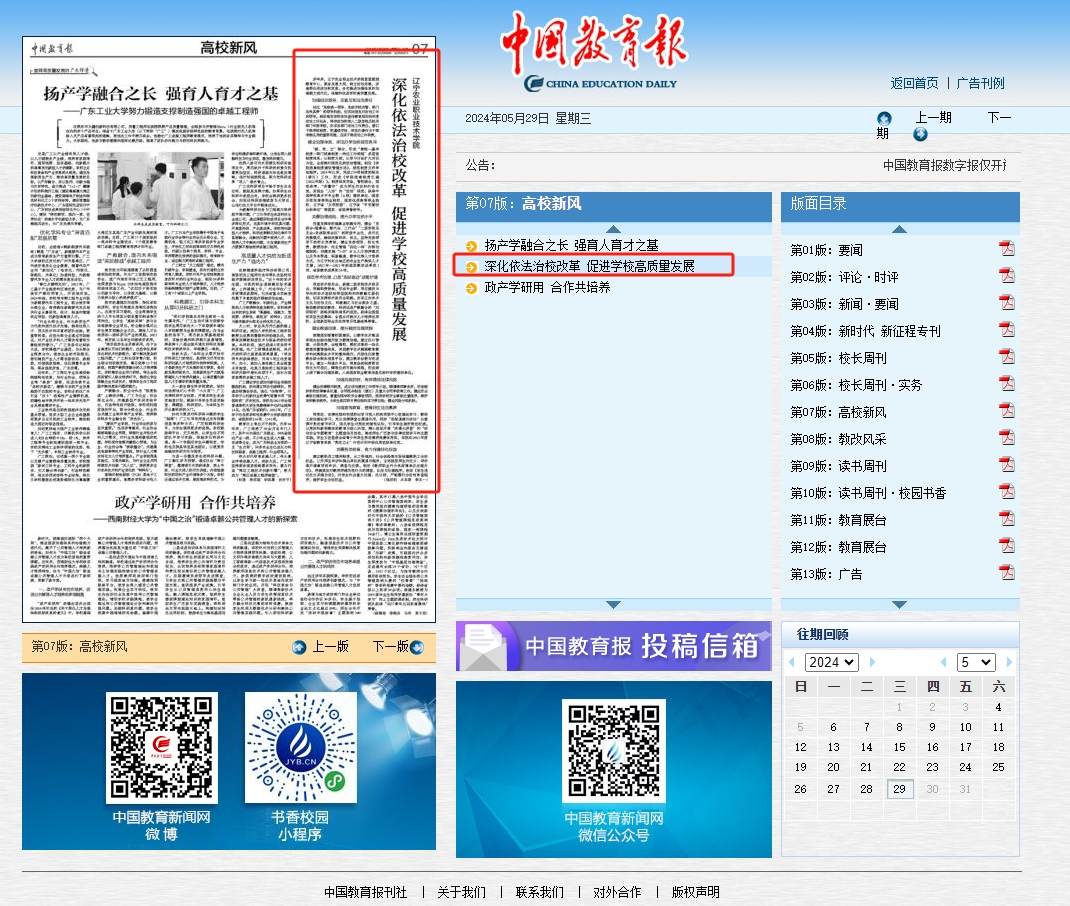
Task: Open PDF icon for 第02版 评论·时评
Action: pyautogui.click(x=1007, y=276)
